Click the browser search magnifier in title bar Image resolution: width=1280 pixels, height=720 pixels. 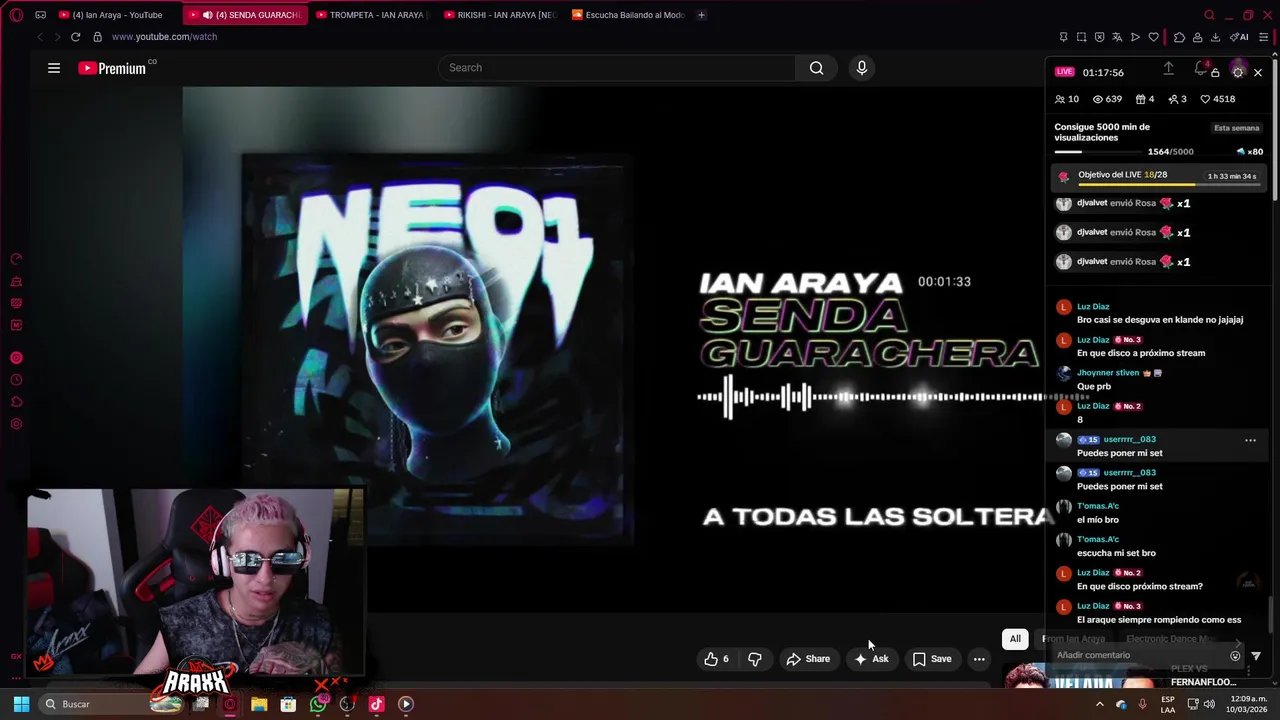pyautogui.click(x=1209, y=15)
